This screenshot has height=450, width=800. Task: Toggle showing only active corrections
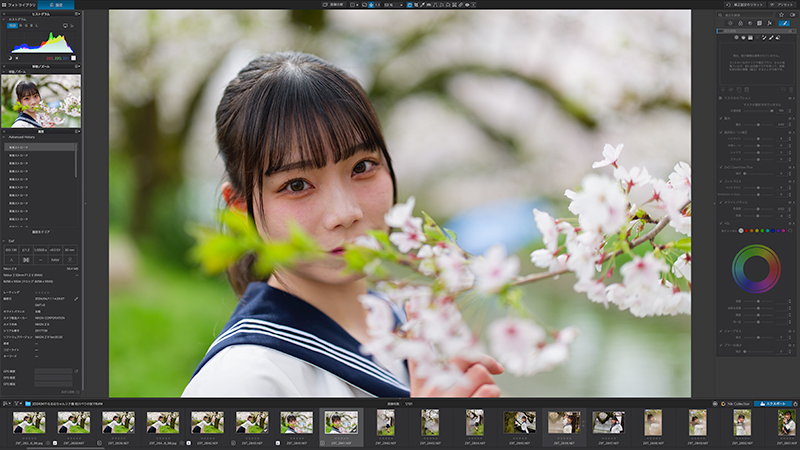point(792,15)
